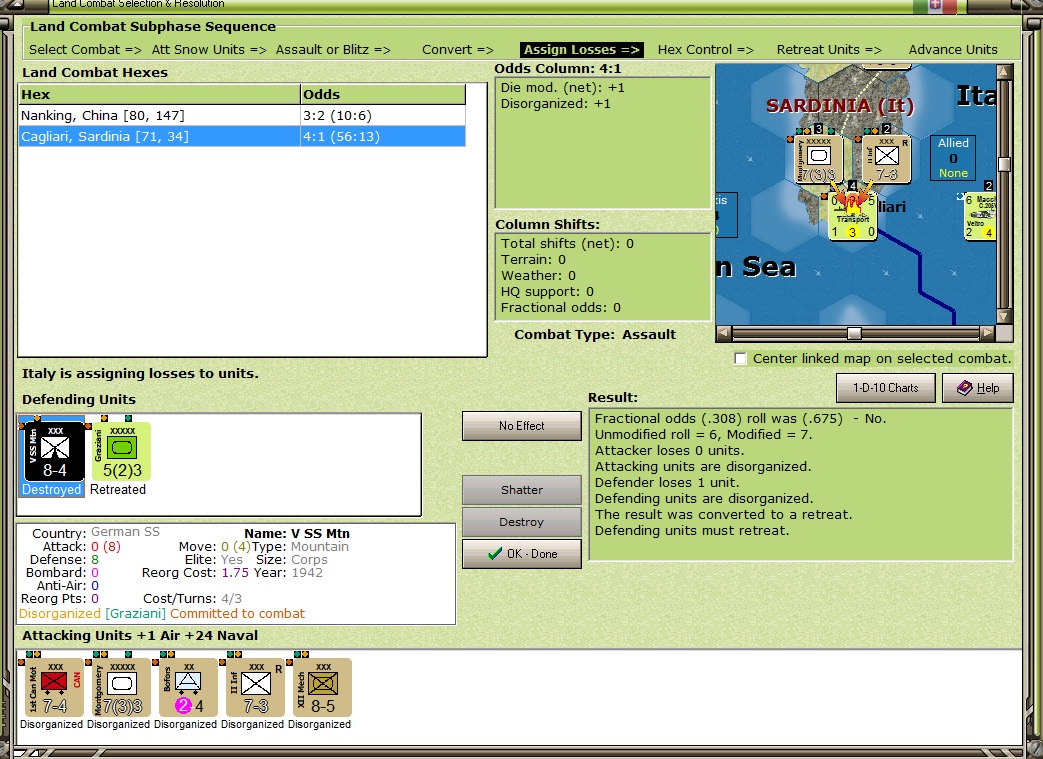
Task: Click the map horizontal scrollbar thumb
Action: (854, 333)
